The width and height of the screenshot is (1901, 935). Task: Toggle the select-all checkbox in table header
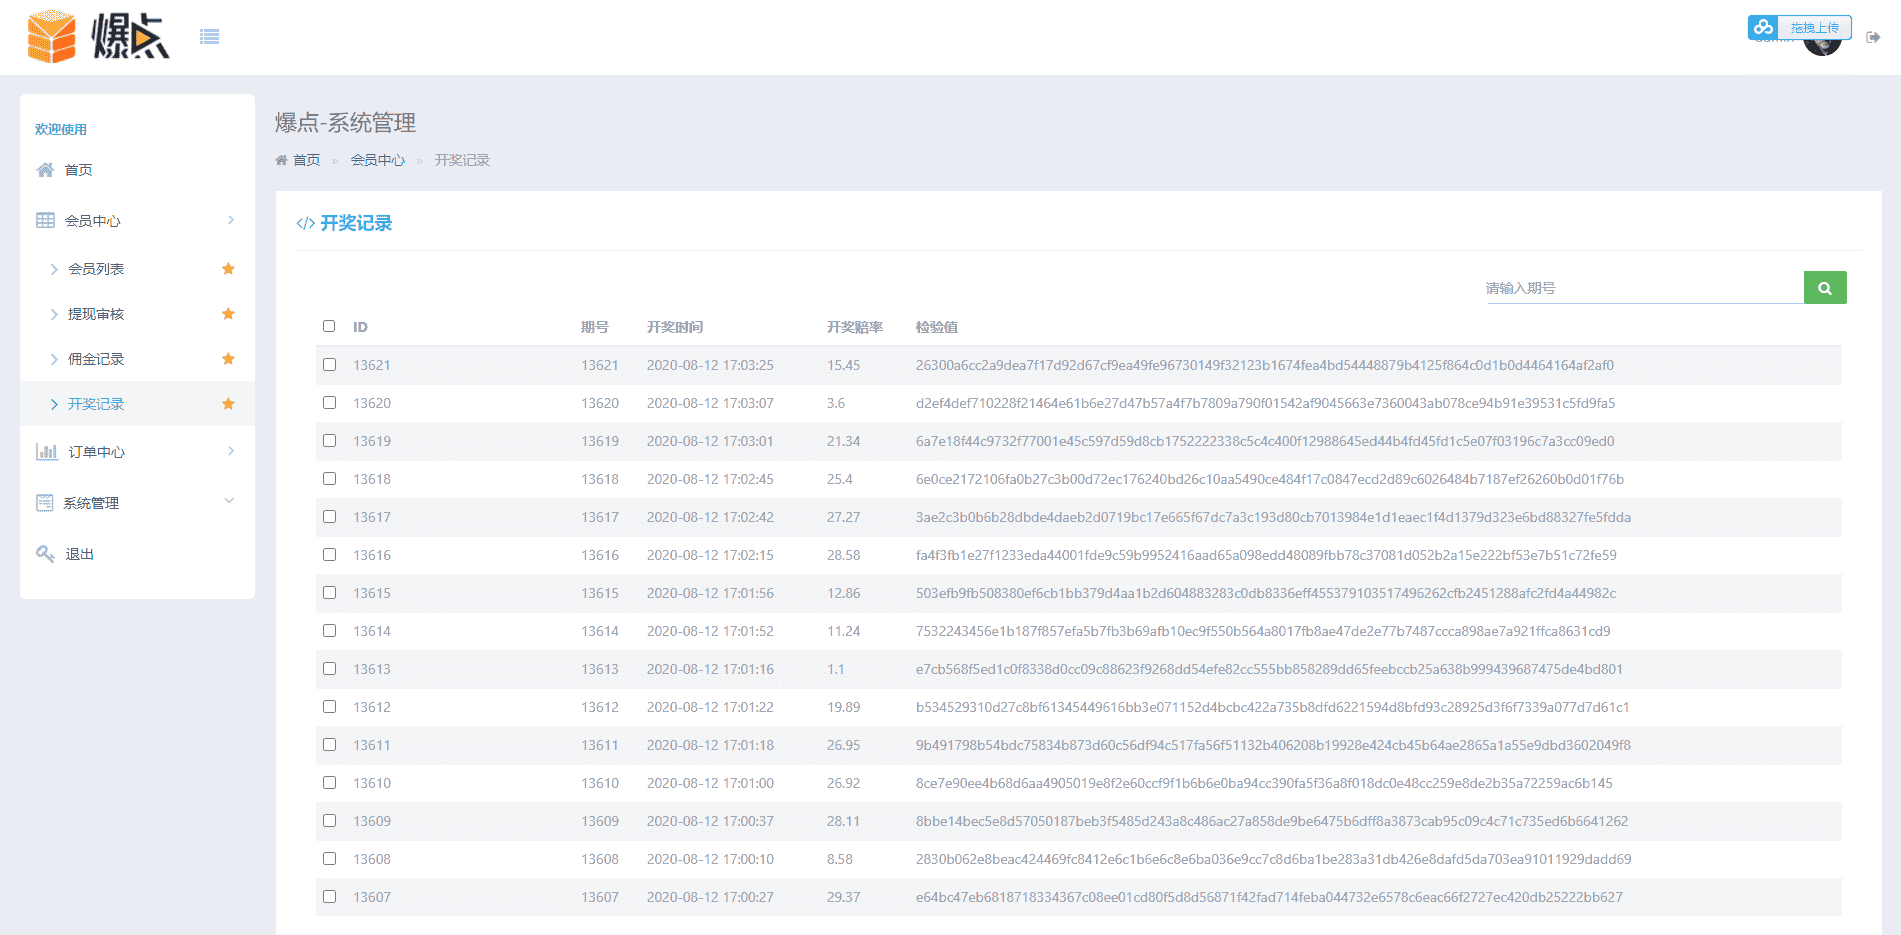[329, 326]
